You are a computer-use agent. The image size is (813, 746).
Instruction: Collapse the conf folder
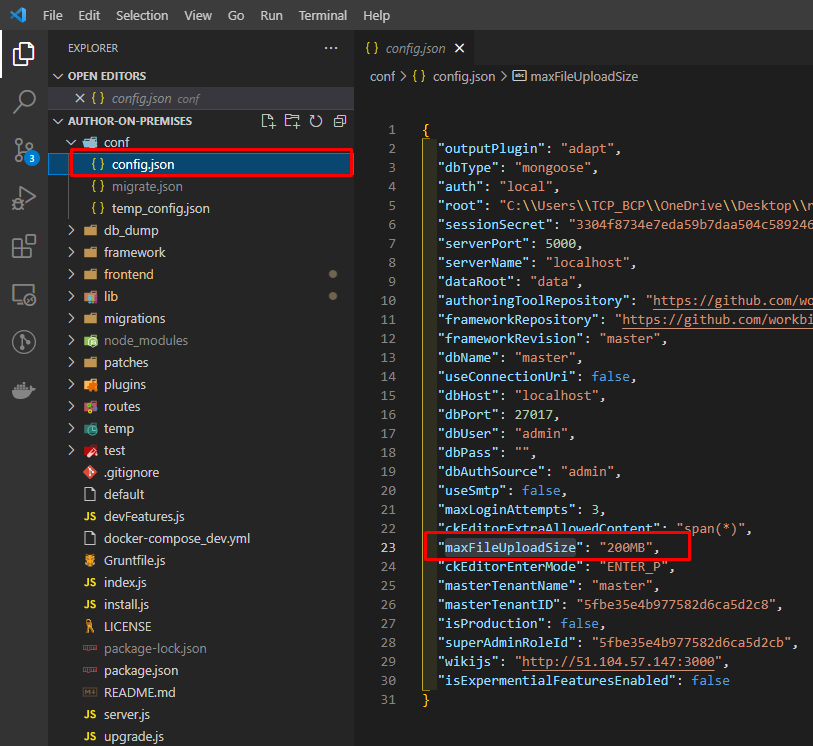(69, 142)
